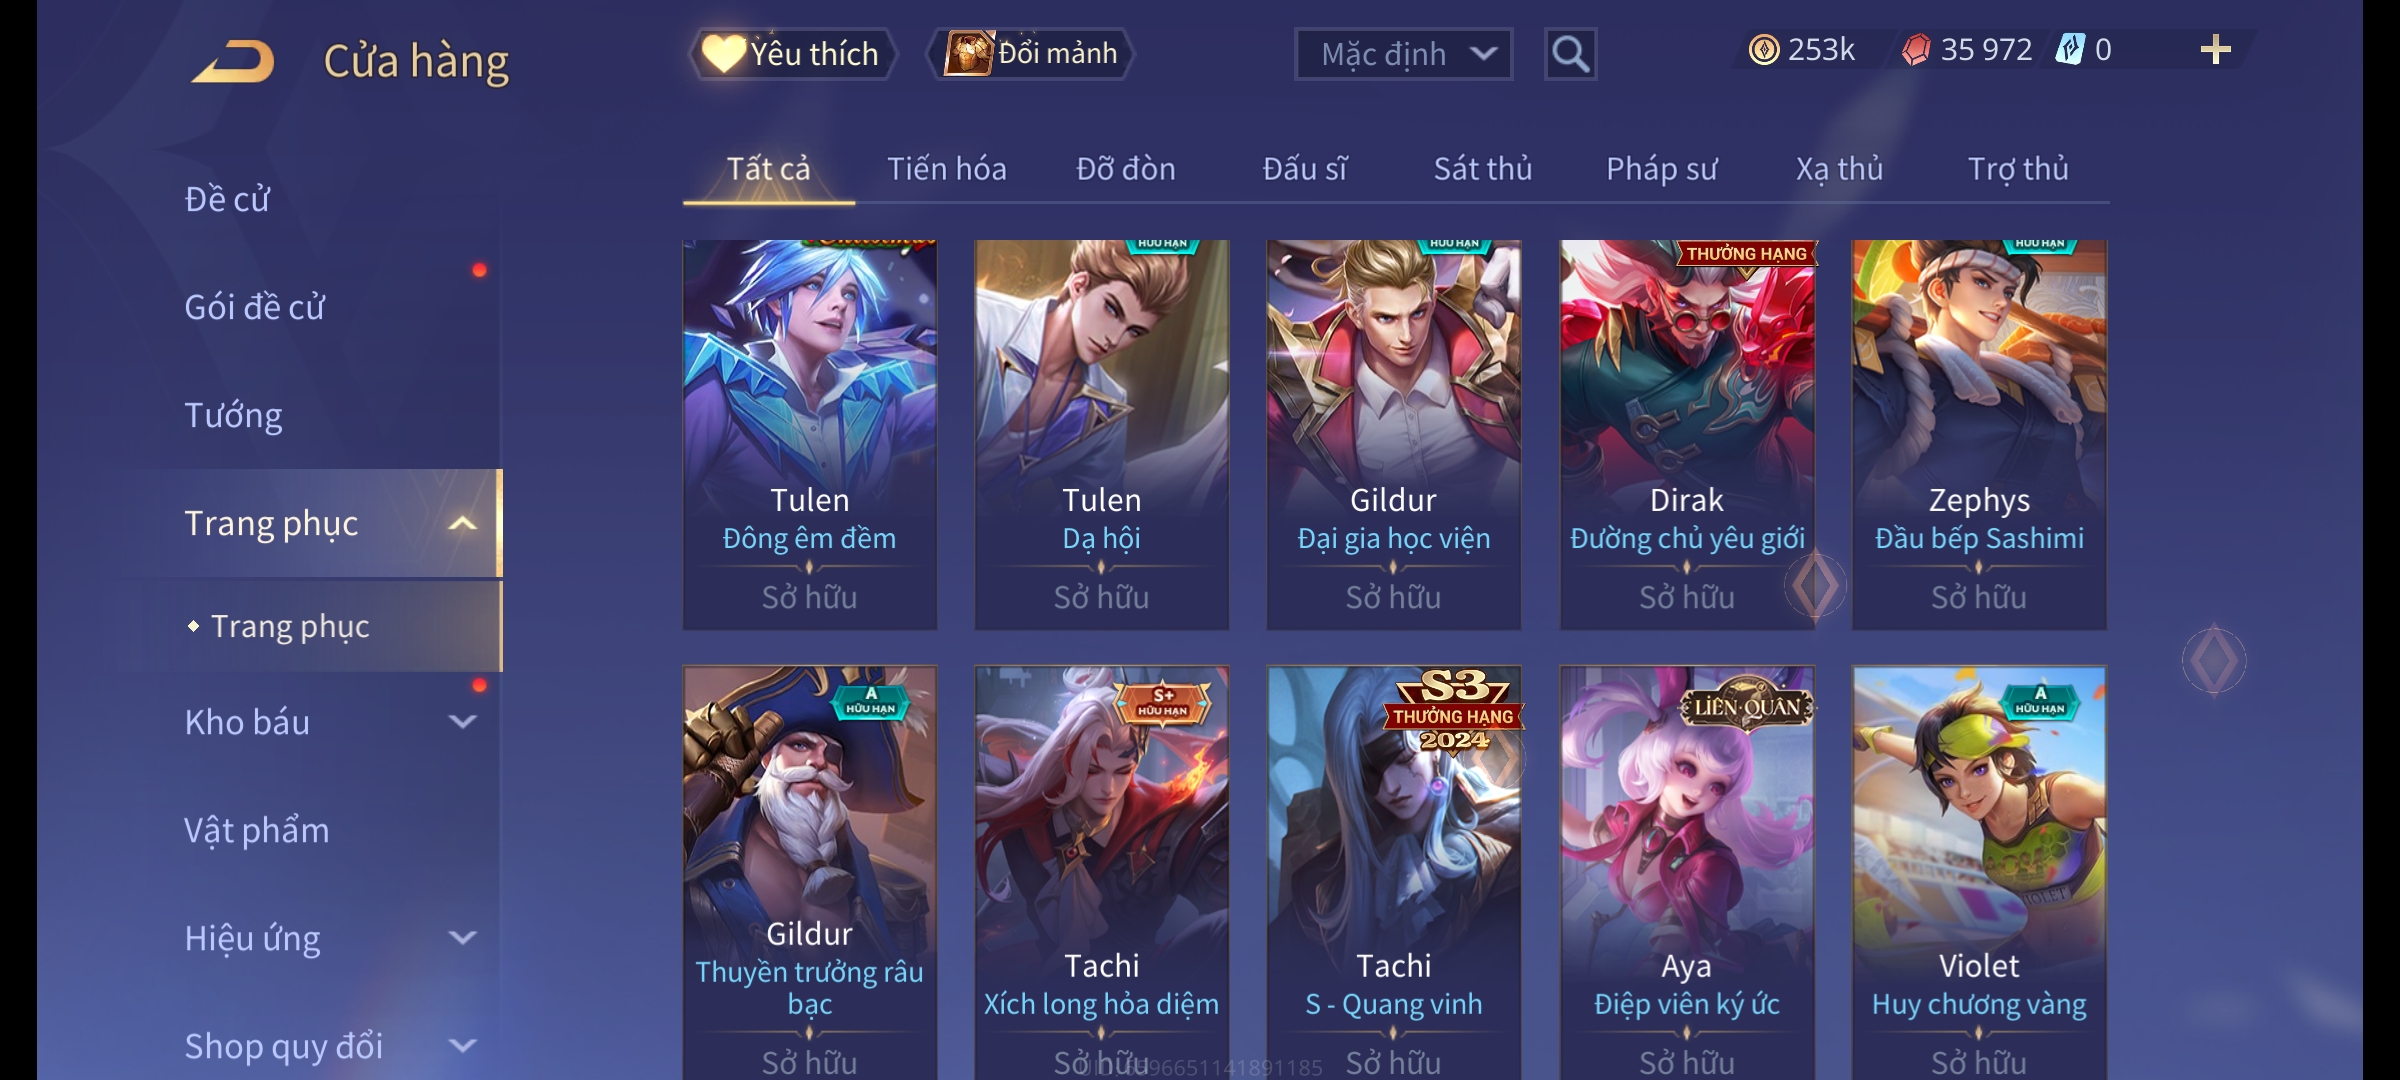
Task: Switch to the Pháp sư tab
Action: click(1661, 169)
